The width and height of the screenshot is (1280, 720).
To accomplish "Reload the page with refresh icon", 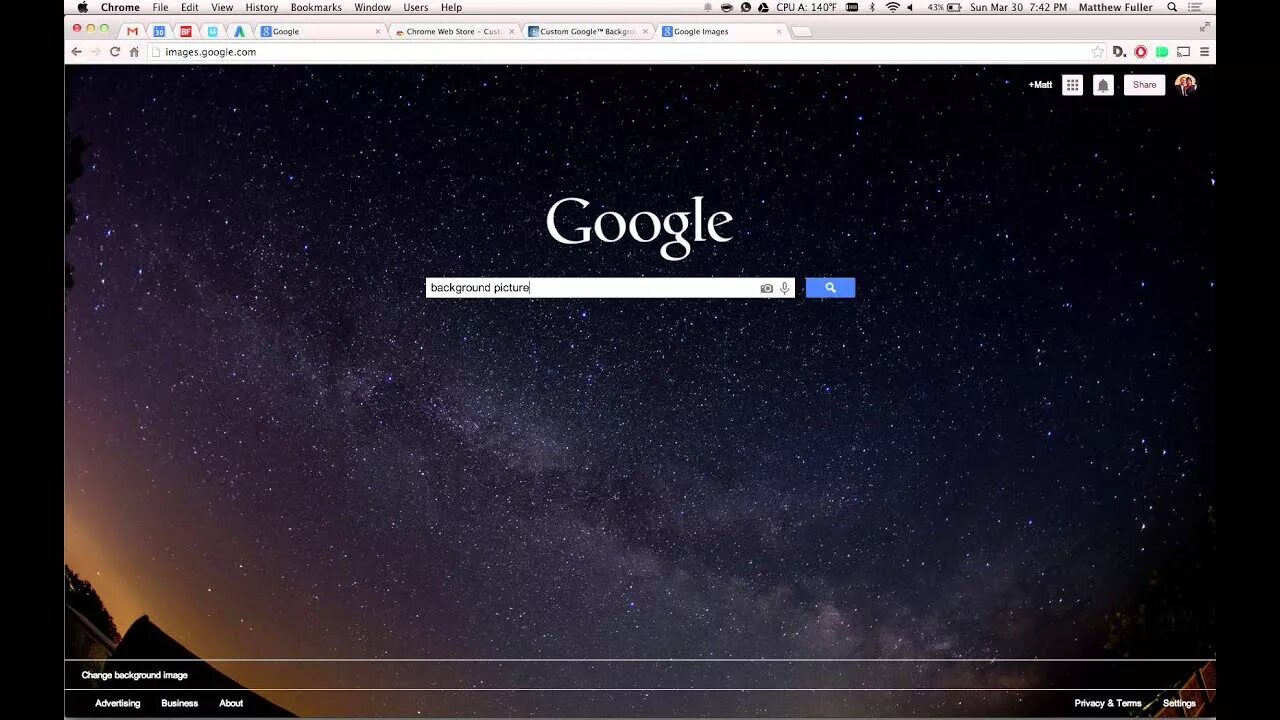I will [115, 52].
